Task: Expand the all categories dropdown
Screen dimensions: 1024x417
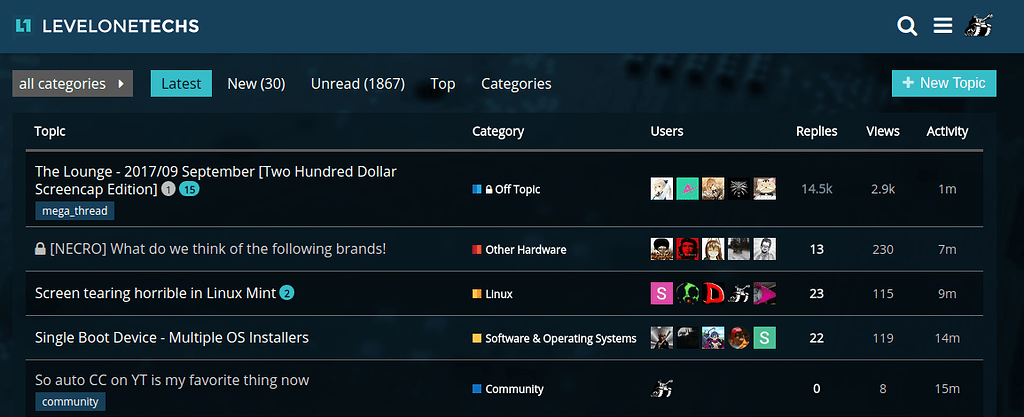Action: tap(72, 84)
